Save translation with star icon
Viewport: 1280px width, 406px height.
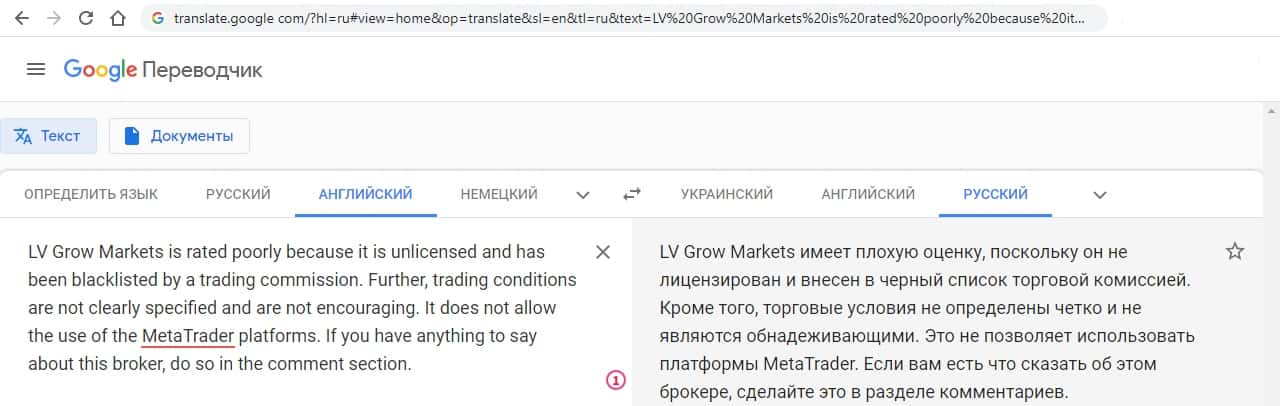click(1235, 252)
